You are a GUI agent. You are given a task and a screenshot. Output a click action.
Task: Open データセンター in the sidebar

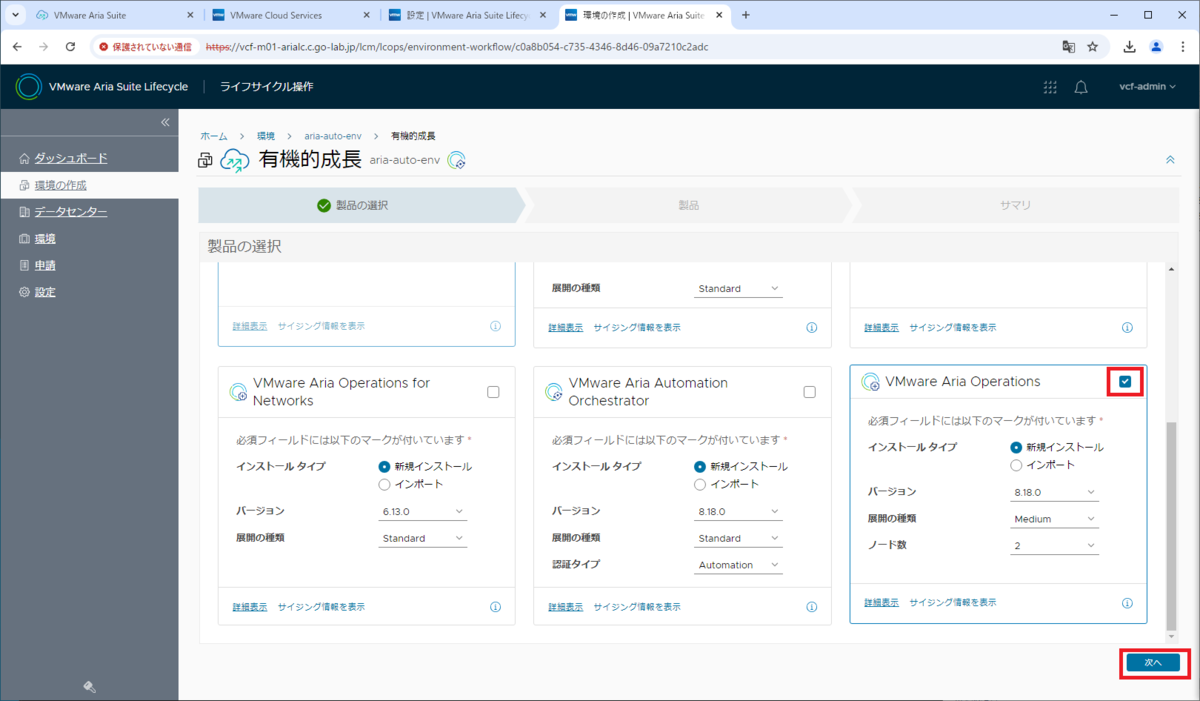71,212
